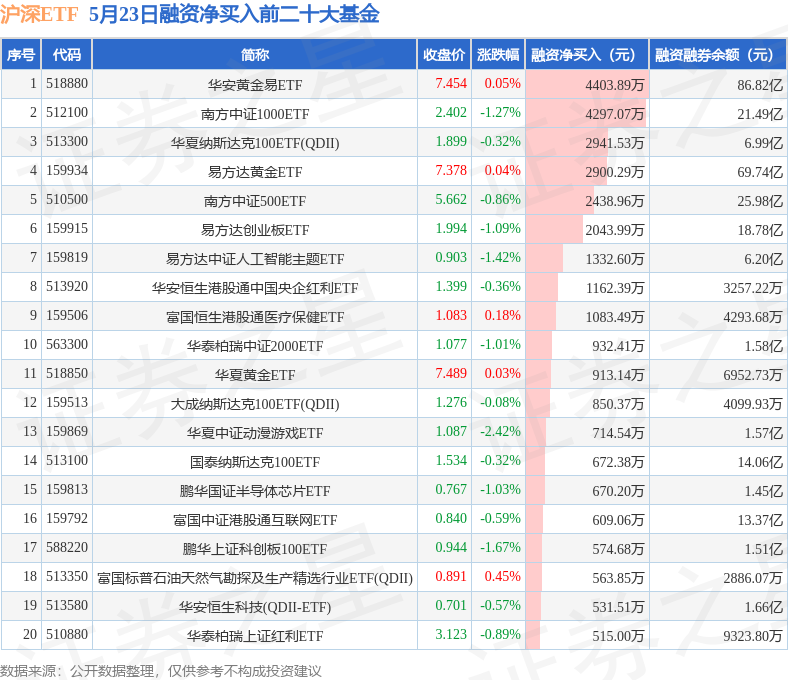Click fund code 563300
This screenshot has width=788, height=680.
[67, 345]
